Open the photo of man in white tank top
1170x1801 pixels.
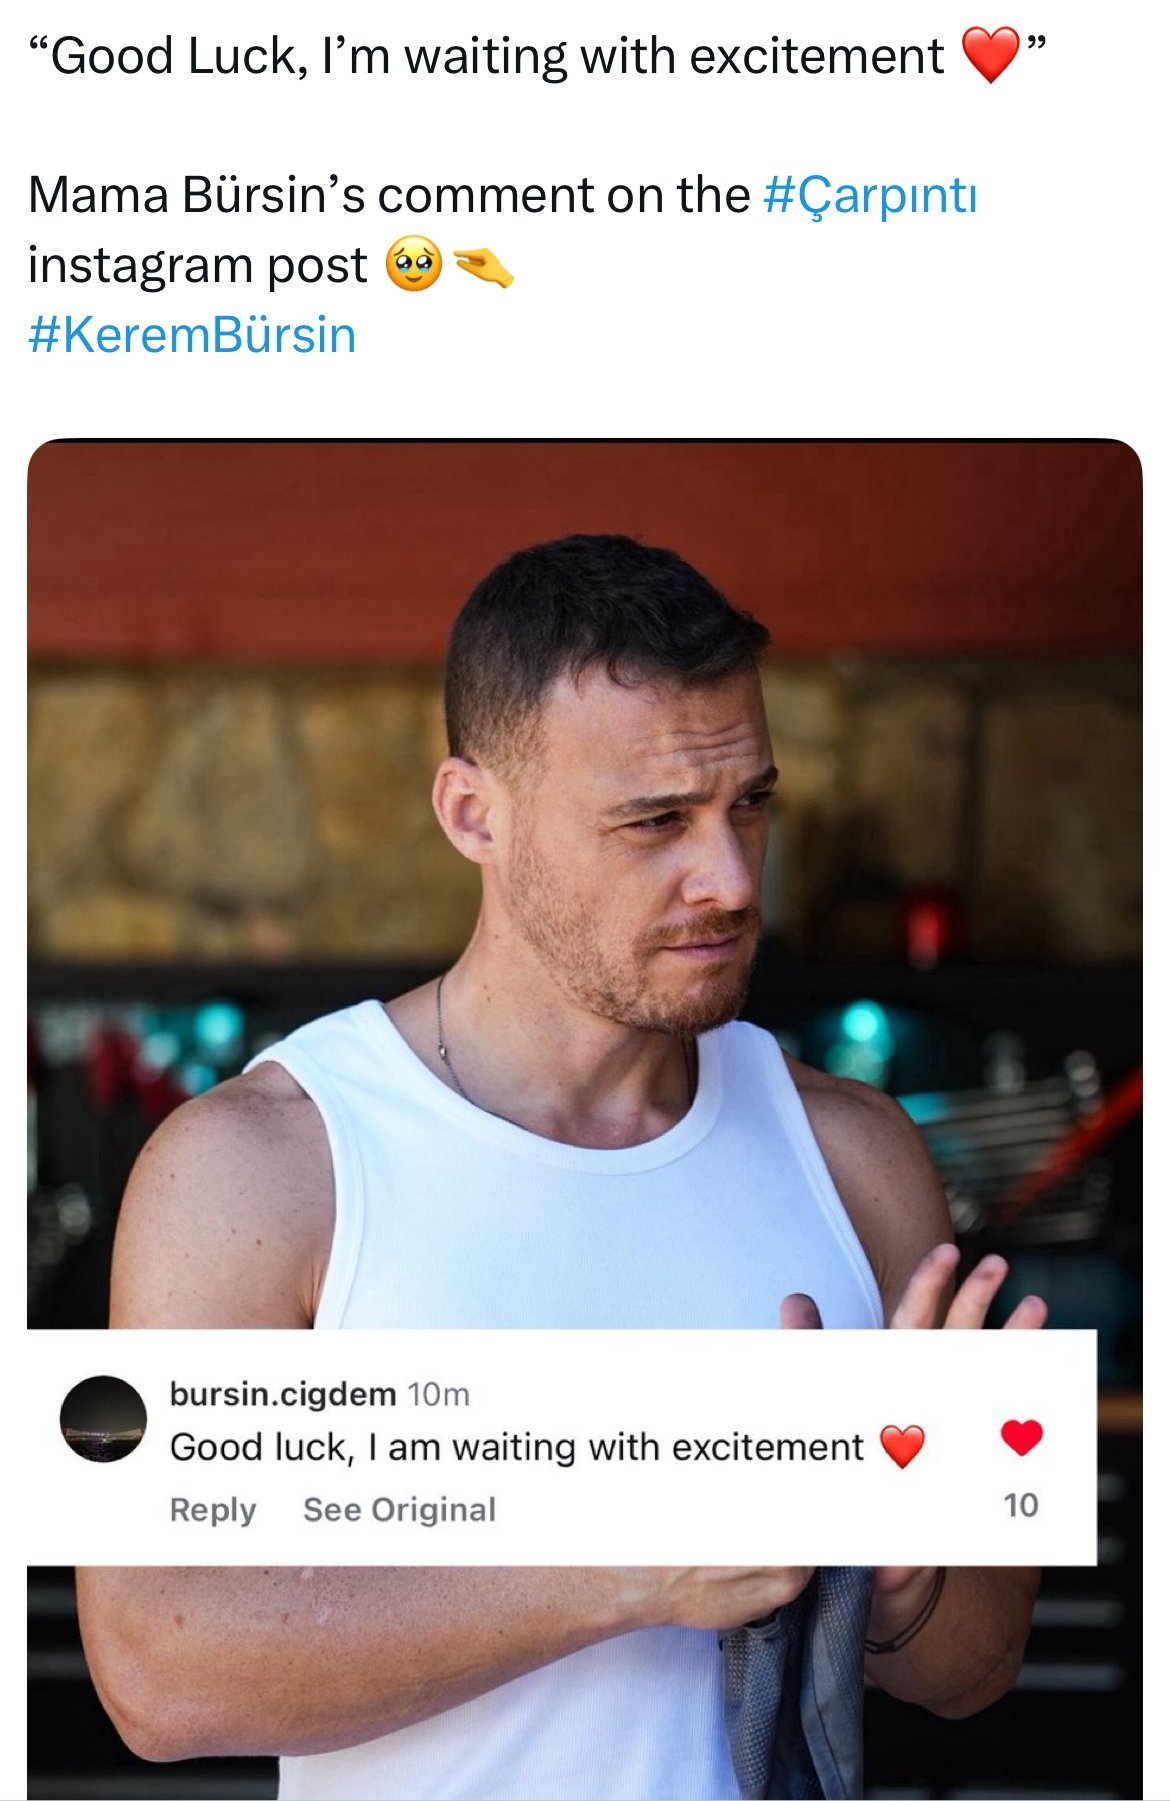[584, 900]
